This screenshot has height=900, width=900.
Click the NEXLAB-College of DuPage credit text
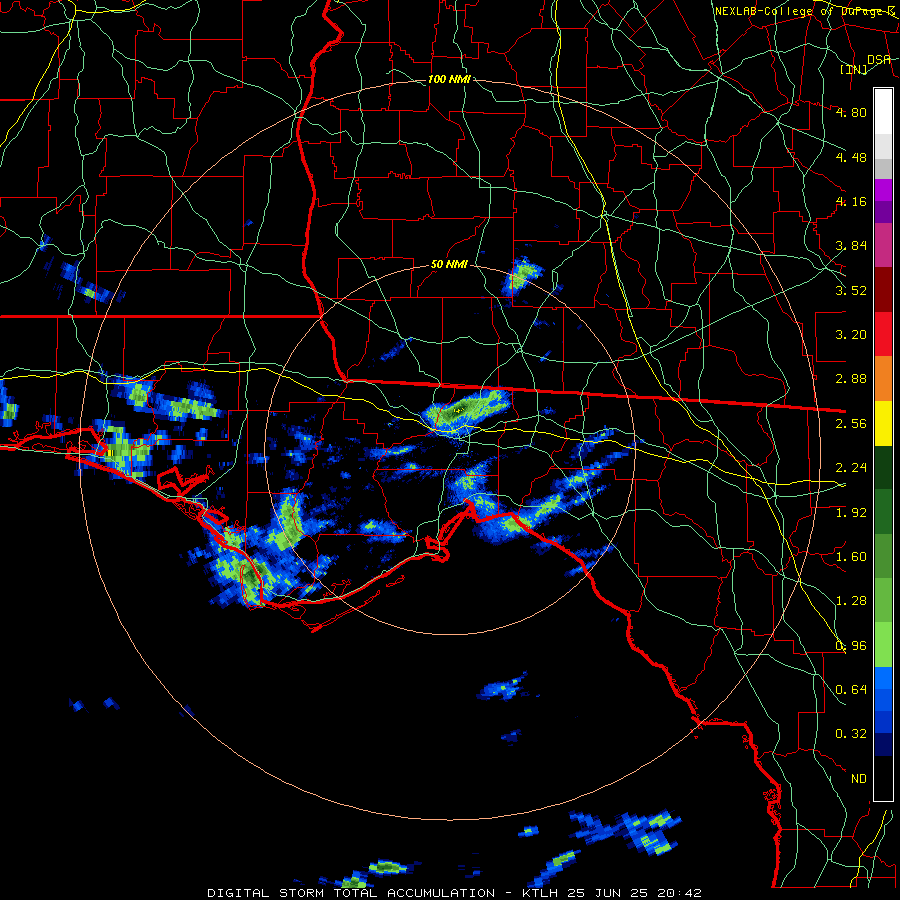click(805, 11)
